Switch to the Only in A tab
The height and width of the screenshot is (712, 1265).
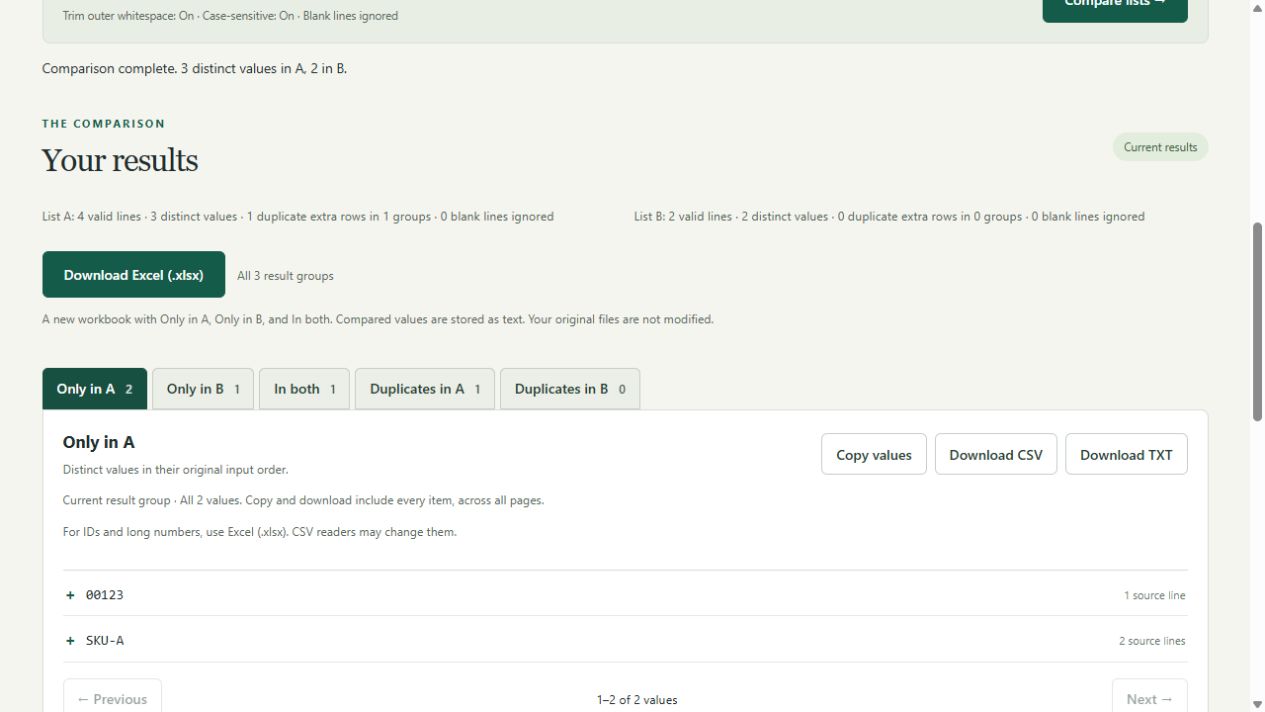click(95, 389)
